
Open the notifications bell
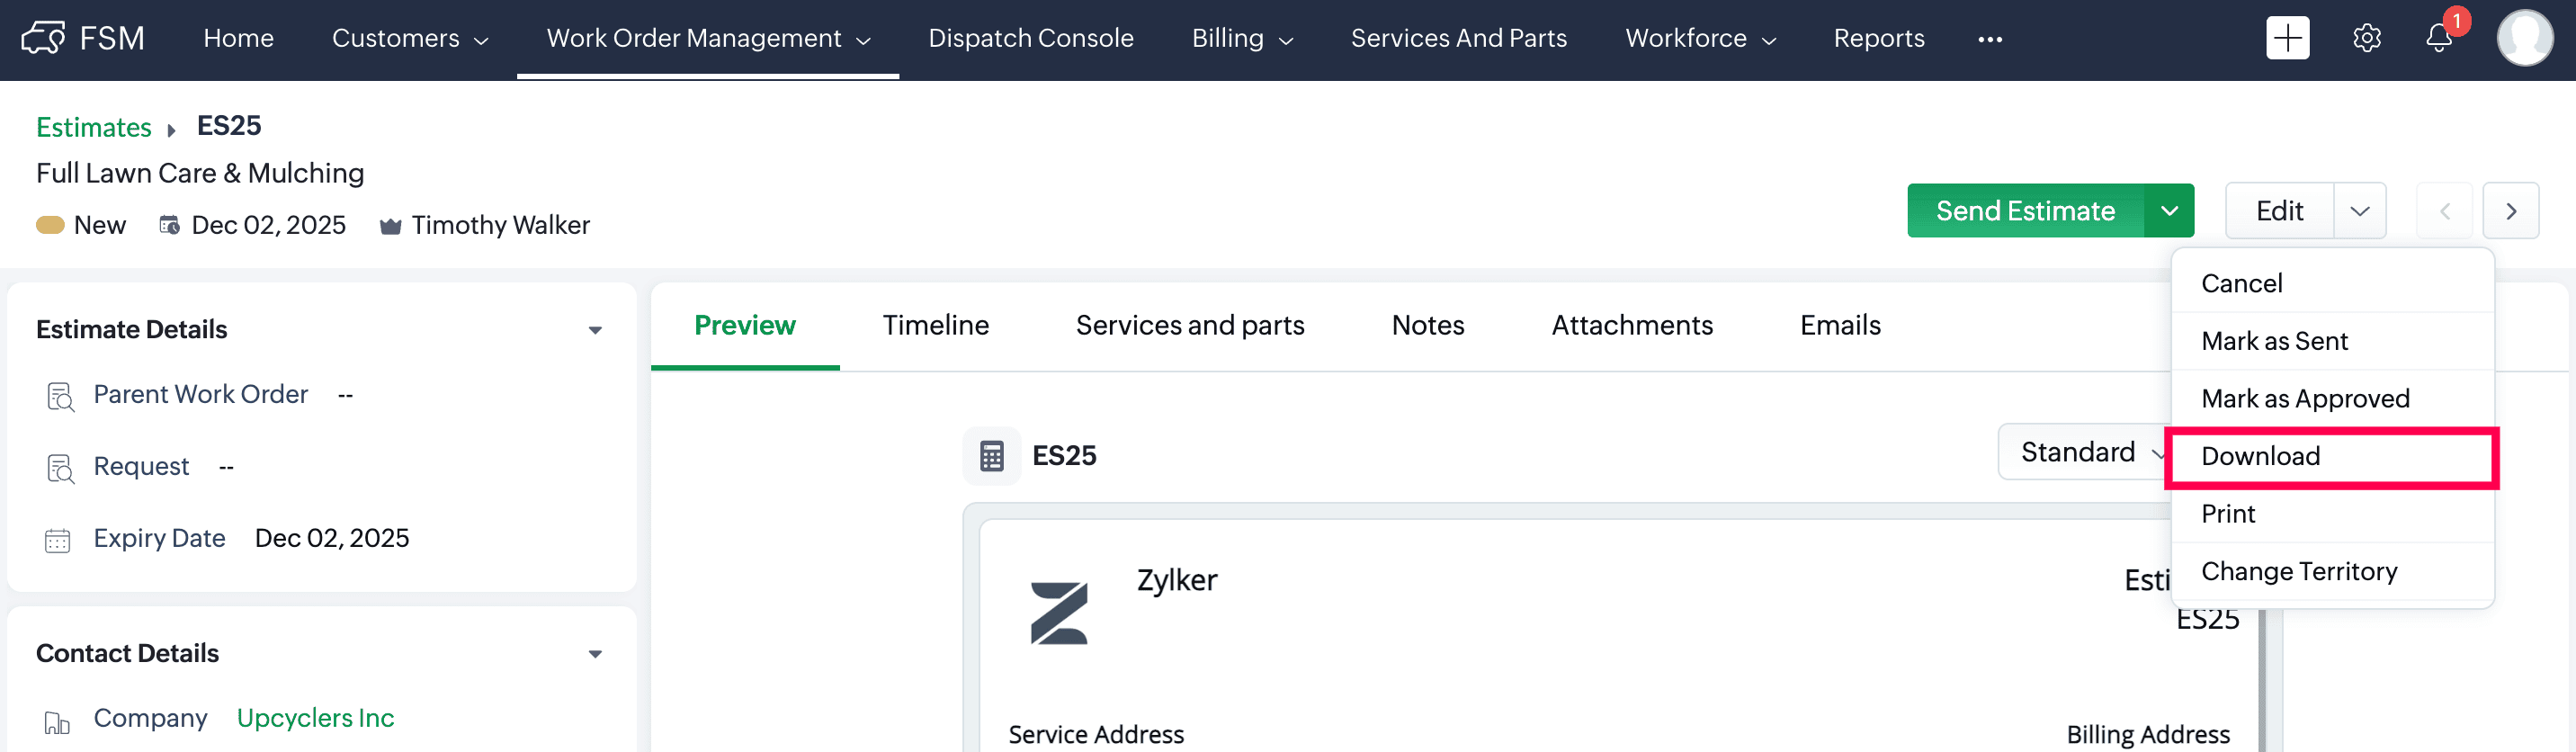coord(2439,39)
